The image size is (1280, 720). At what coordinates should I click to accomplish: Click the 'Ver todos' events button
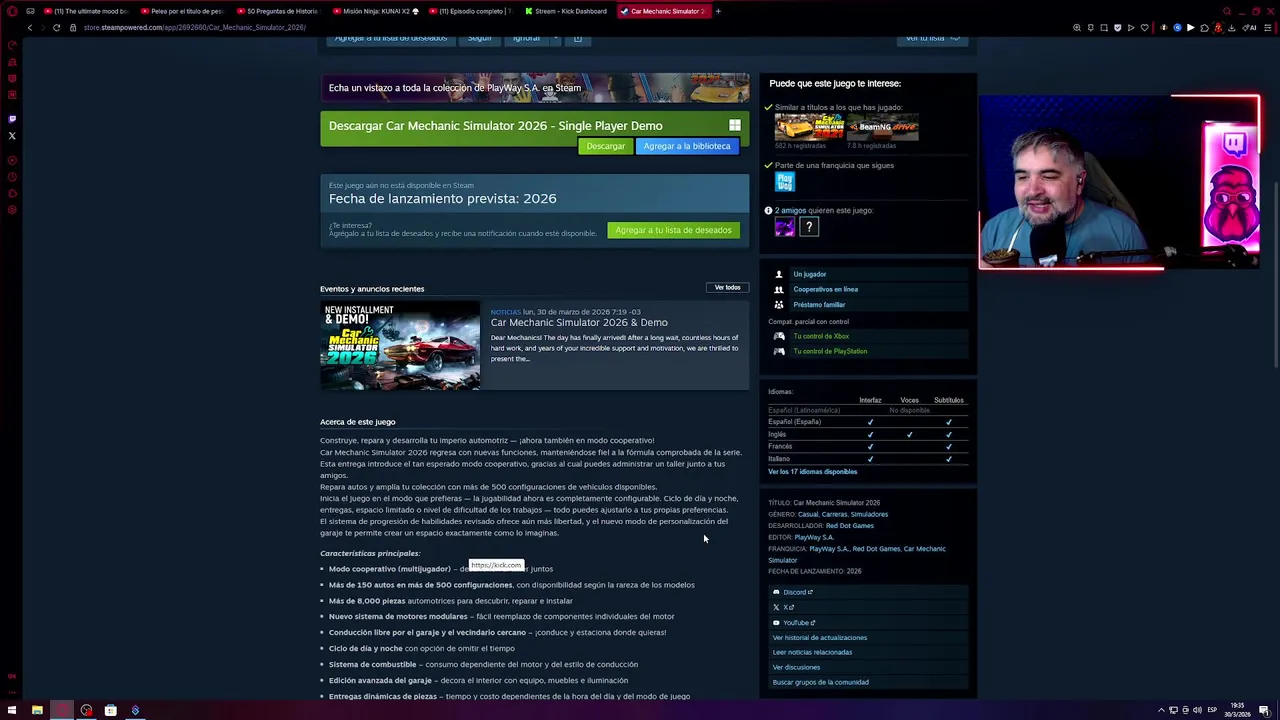[727, 288]
